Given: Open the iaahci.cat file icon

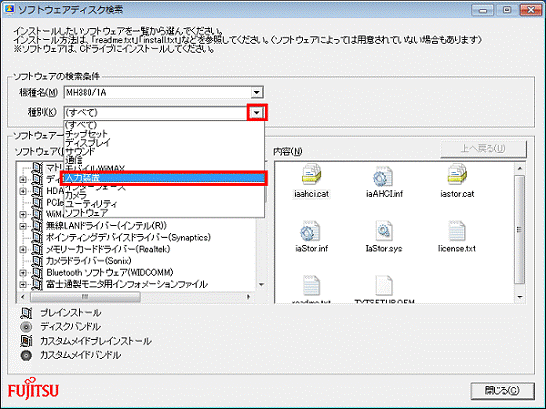Looking at the screenshot, I should click(311, 174).
